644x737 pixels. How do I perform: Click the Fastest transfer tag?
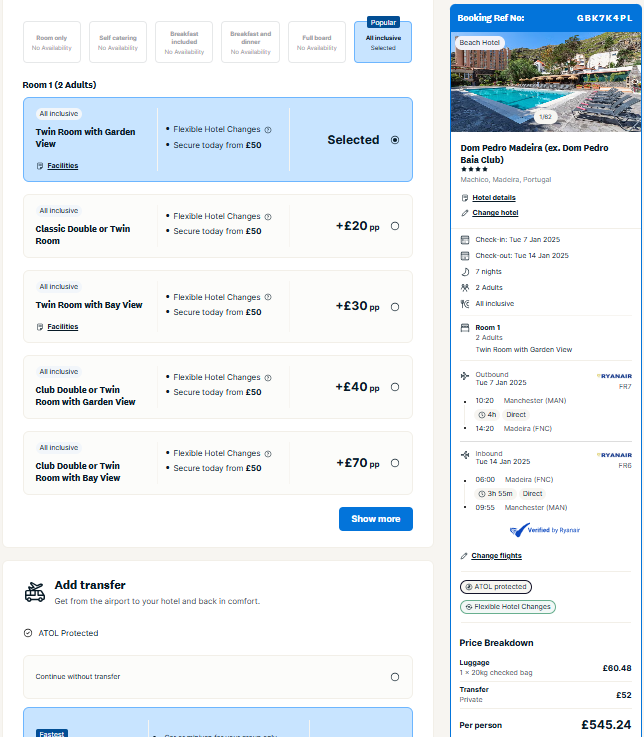[x=52, y=733]
